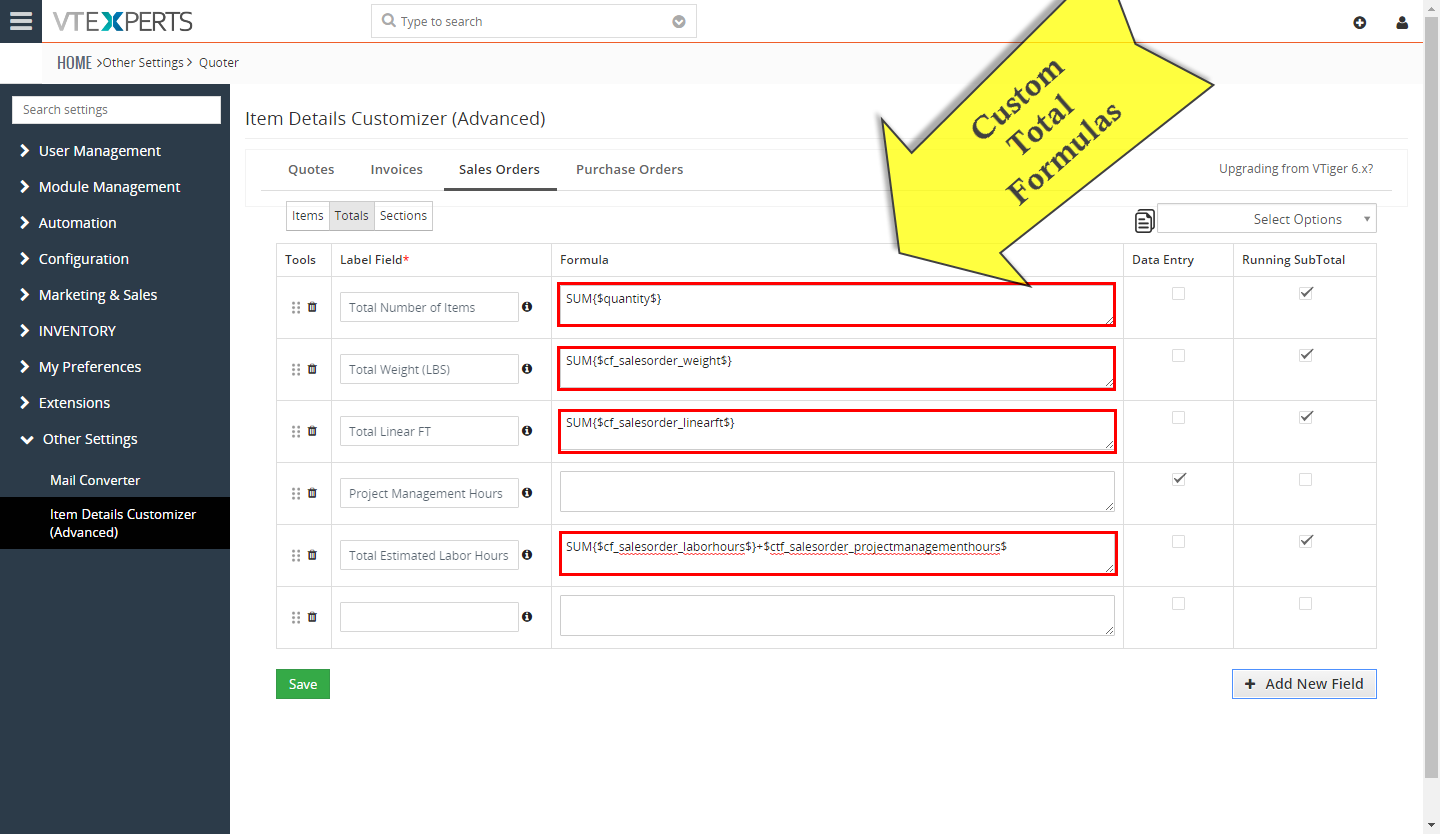
Task: Click info icon next to Total Number of Items
Action: 527,307
